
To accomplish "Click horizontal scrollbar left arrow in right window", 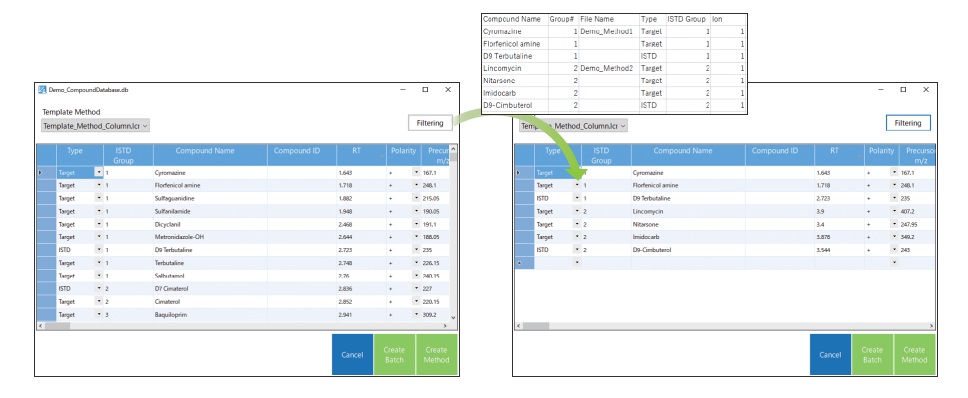I will click(x=519, y=325).
